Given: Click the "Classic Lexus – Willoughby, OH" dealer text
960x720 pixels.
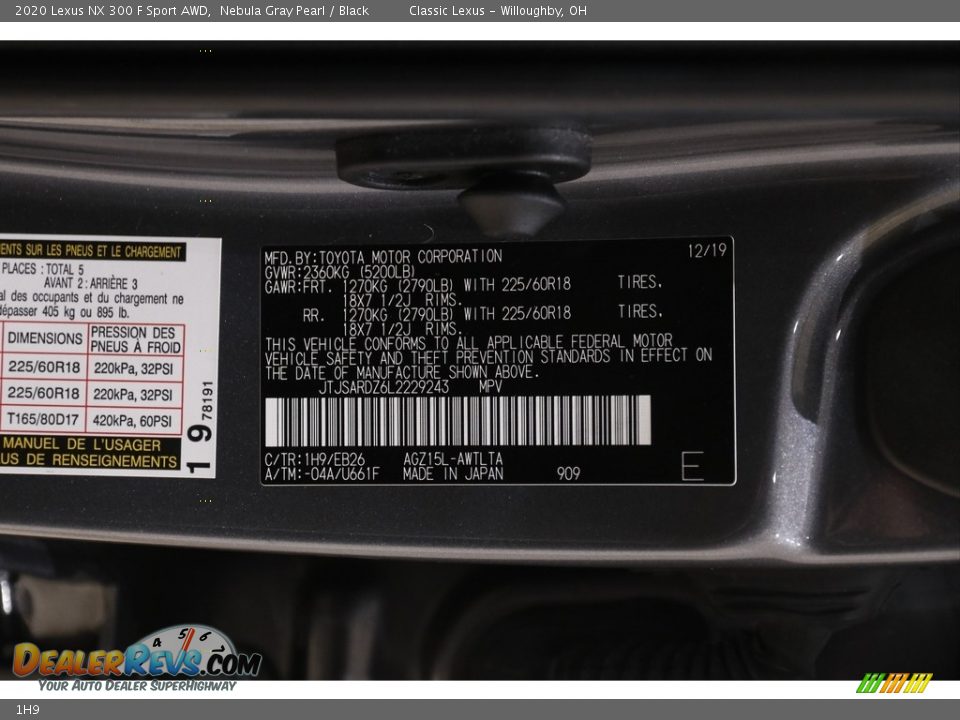Looking at the screenshot, I should [x=498, y=11].
